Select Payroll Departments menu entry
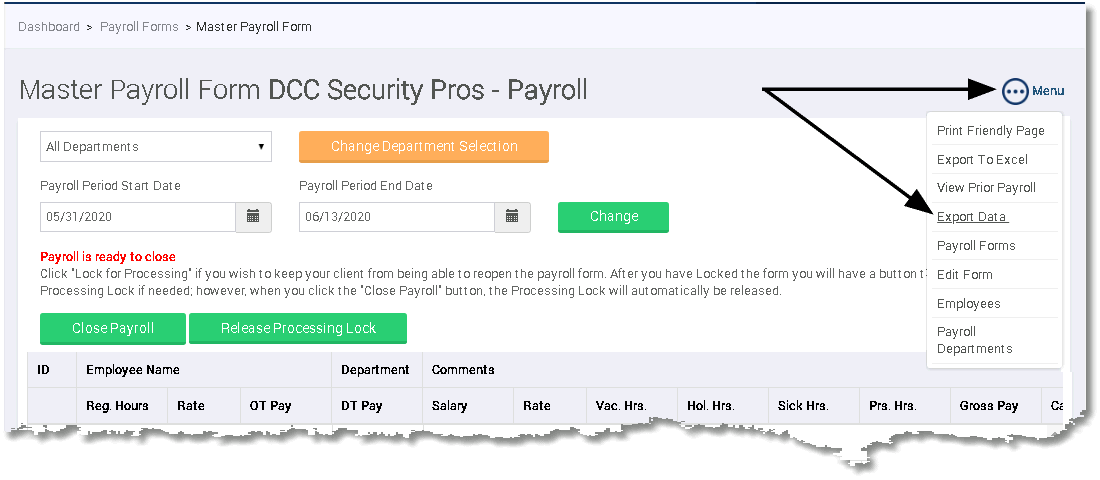Screen dimensions: 1100x480 974,340
